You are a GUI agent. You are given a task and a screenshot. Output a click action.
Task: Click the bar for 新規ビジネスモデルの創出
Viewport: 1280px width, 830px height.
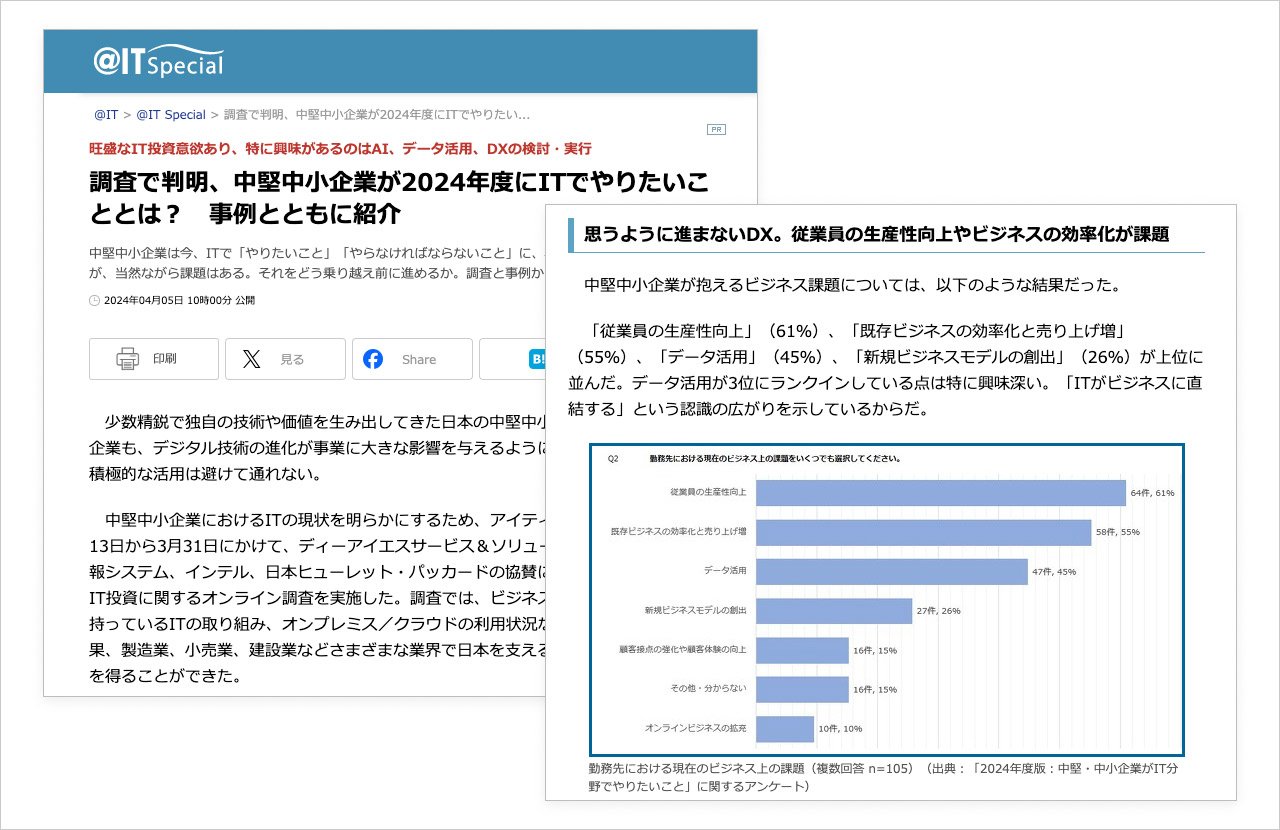coord(834,610)
